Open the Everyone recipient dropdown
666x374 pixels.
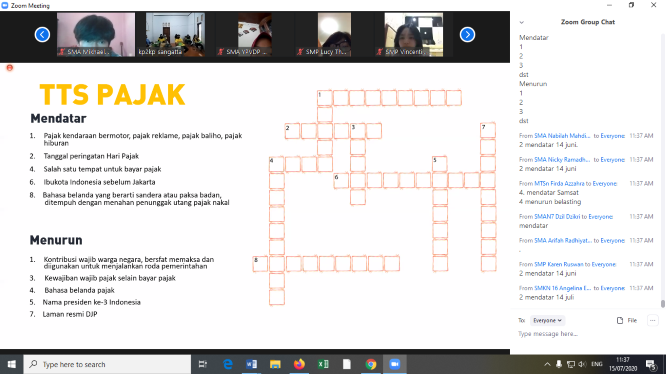pos(547,321)
